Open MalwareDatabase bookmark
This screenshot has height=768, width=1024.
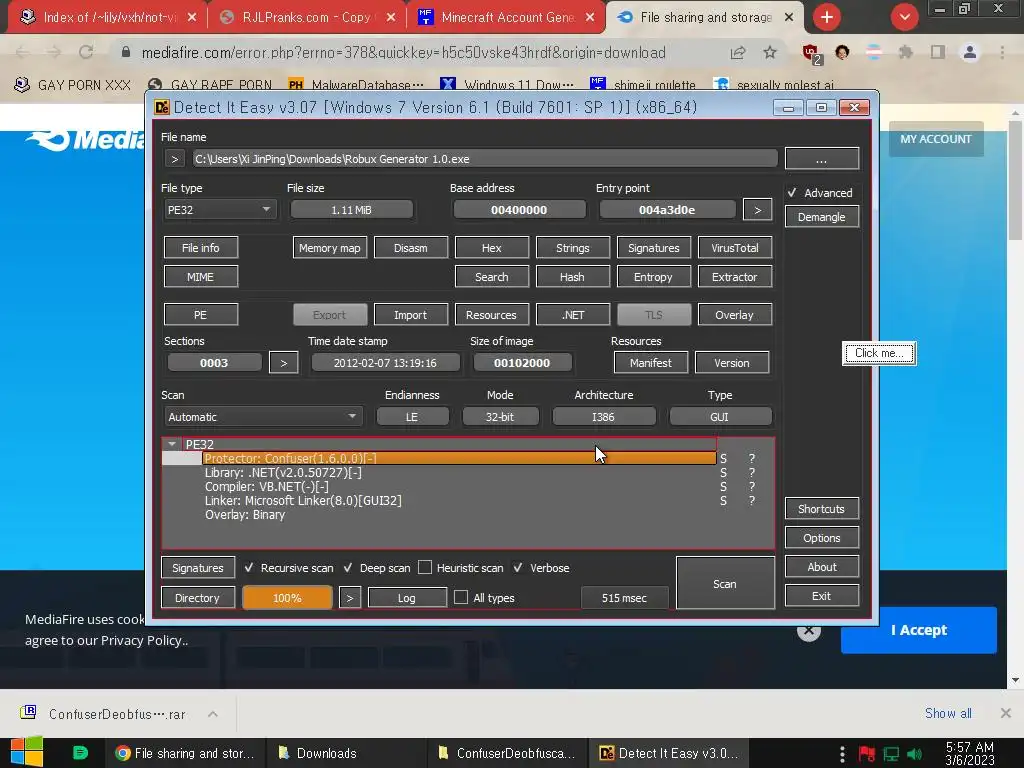point(356,85)
